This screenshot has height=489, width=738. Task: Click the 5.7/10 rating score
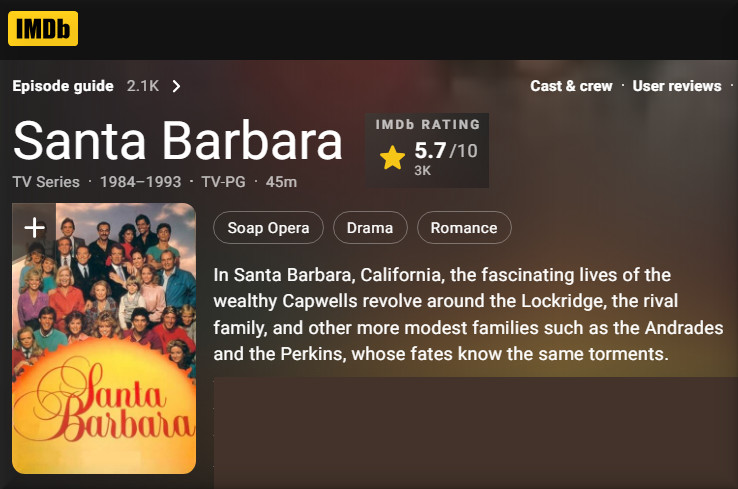click(x=446, y=151)
